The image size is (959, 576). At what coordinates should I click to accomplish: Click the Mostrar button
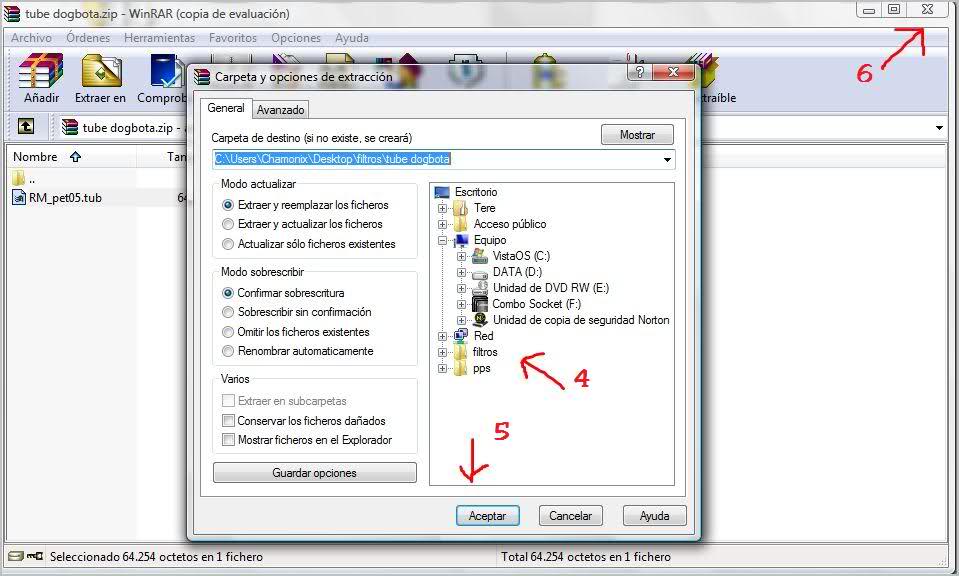click(x=637, y=135)
